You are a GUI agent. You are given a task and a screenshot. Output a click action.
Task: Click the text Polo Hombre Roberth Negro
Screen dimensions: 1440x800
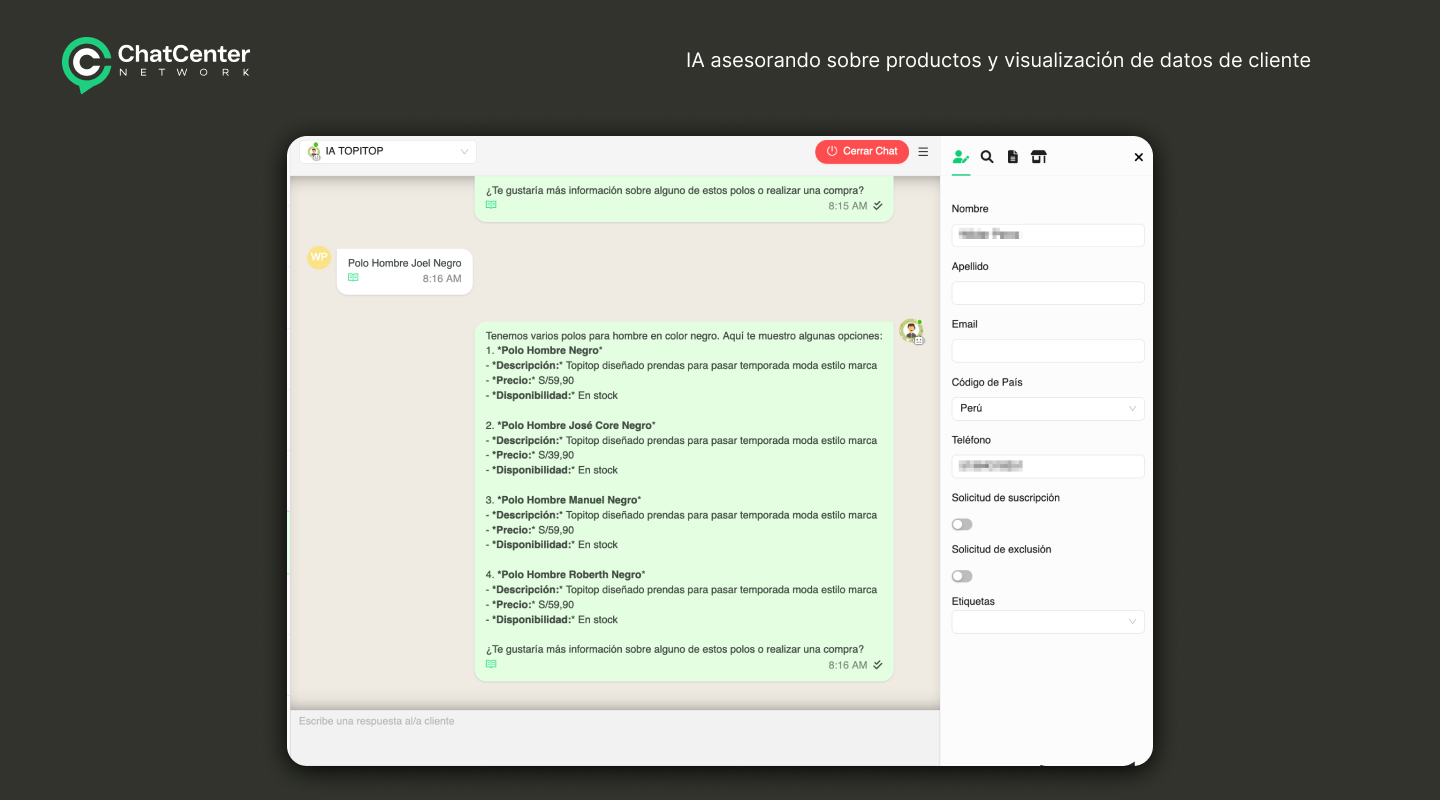(571, 575)
